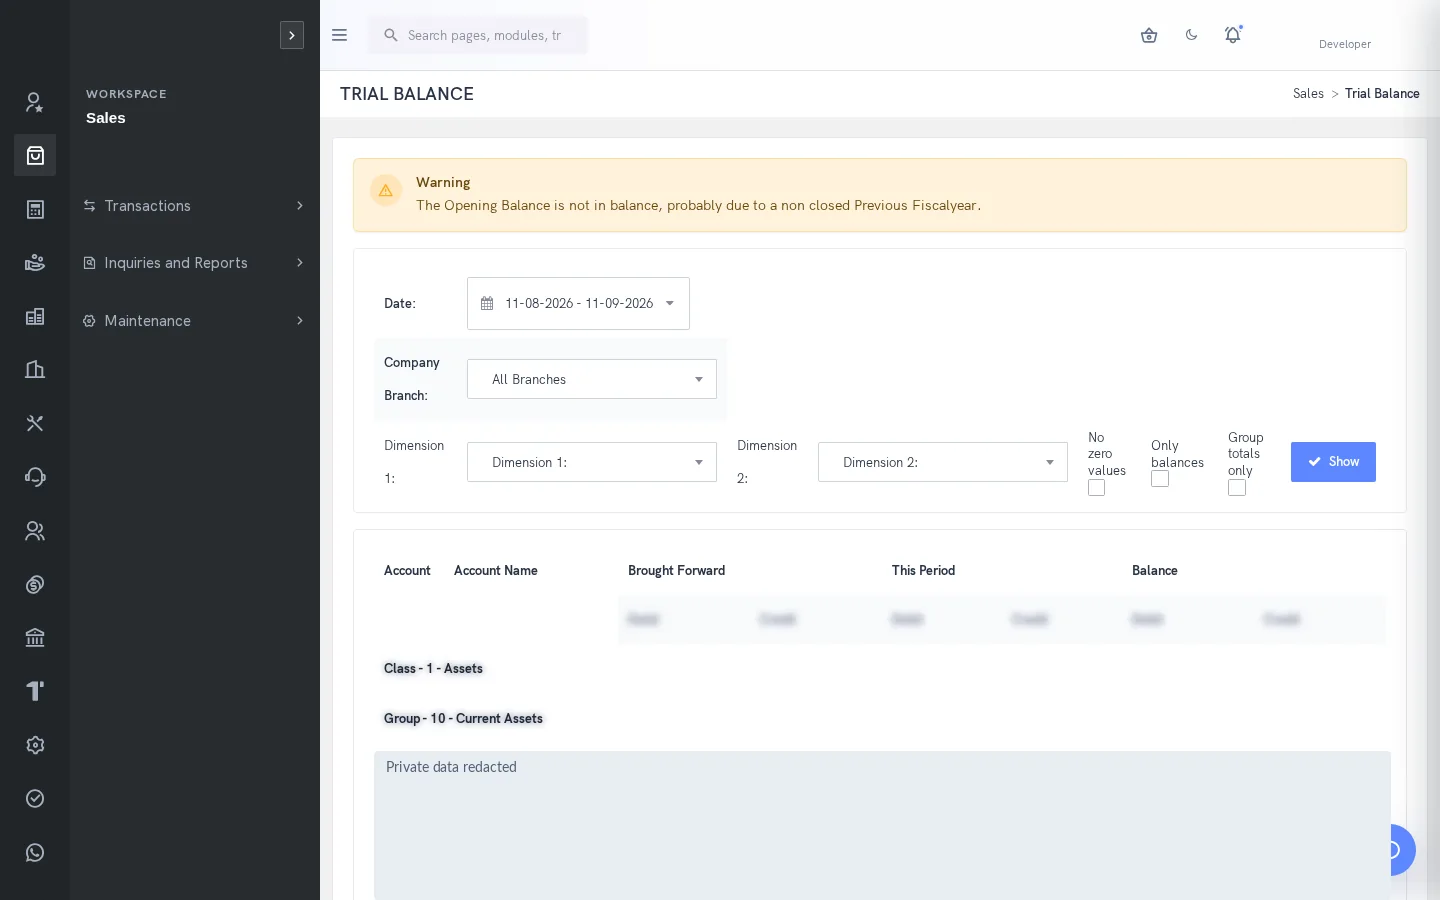The image size is (1440, 900).
Task: Click the buildings sidebar icon
Action: 35,370
